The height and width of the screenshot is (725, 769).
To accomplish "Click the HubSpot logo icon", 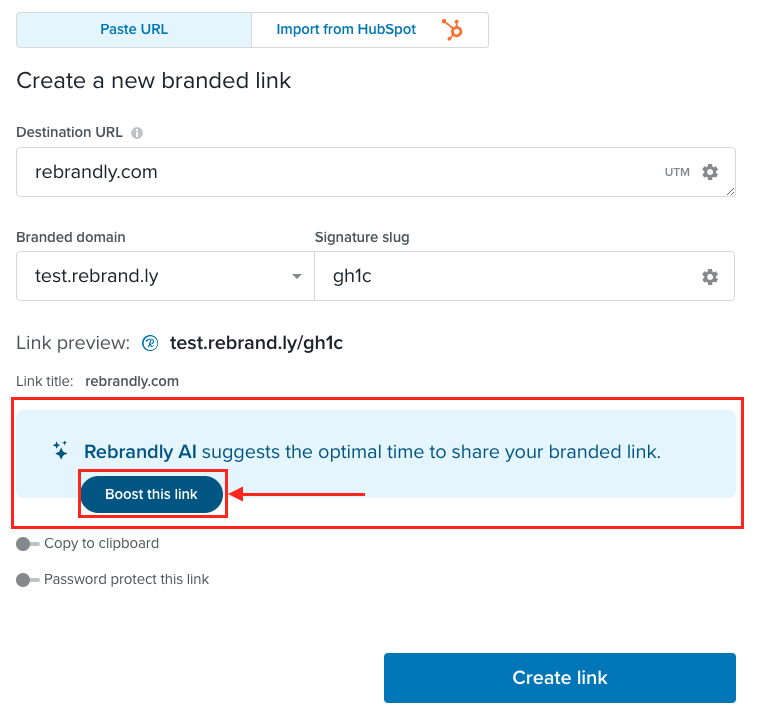I will click(x=452, y=29).
